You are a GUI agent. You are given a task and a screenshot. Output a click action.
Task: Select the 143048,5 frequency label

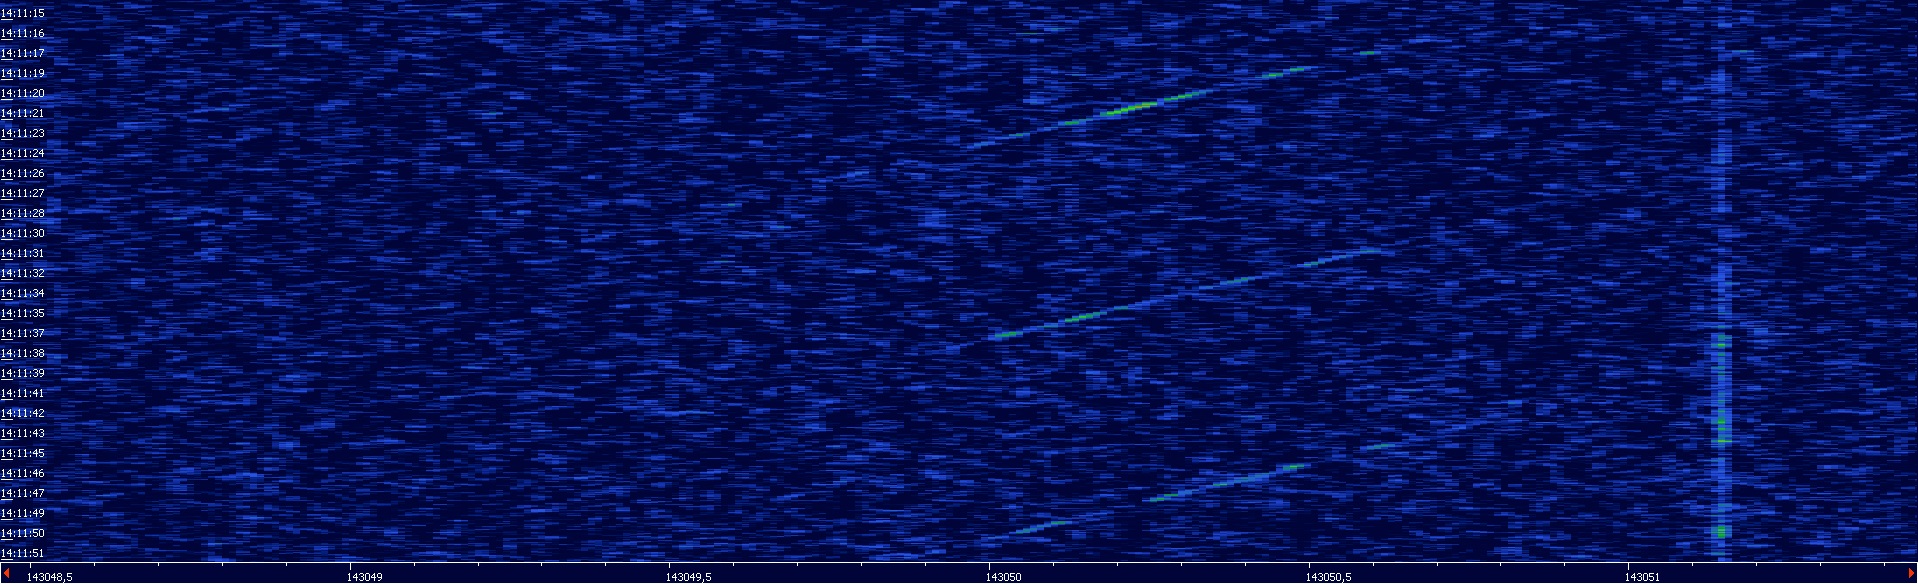(49, 577)
